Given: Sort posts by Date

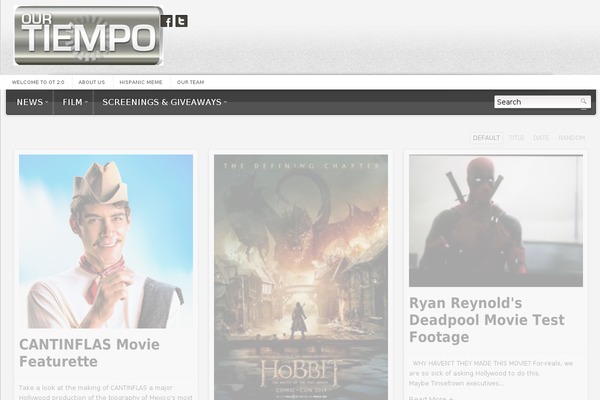Looking at the screenshot, I should point(541,138).
